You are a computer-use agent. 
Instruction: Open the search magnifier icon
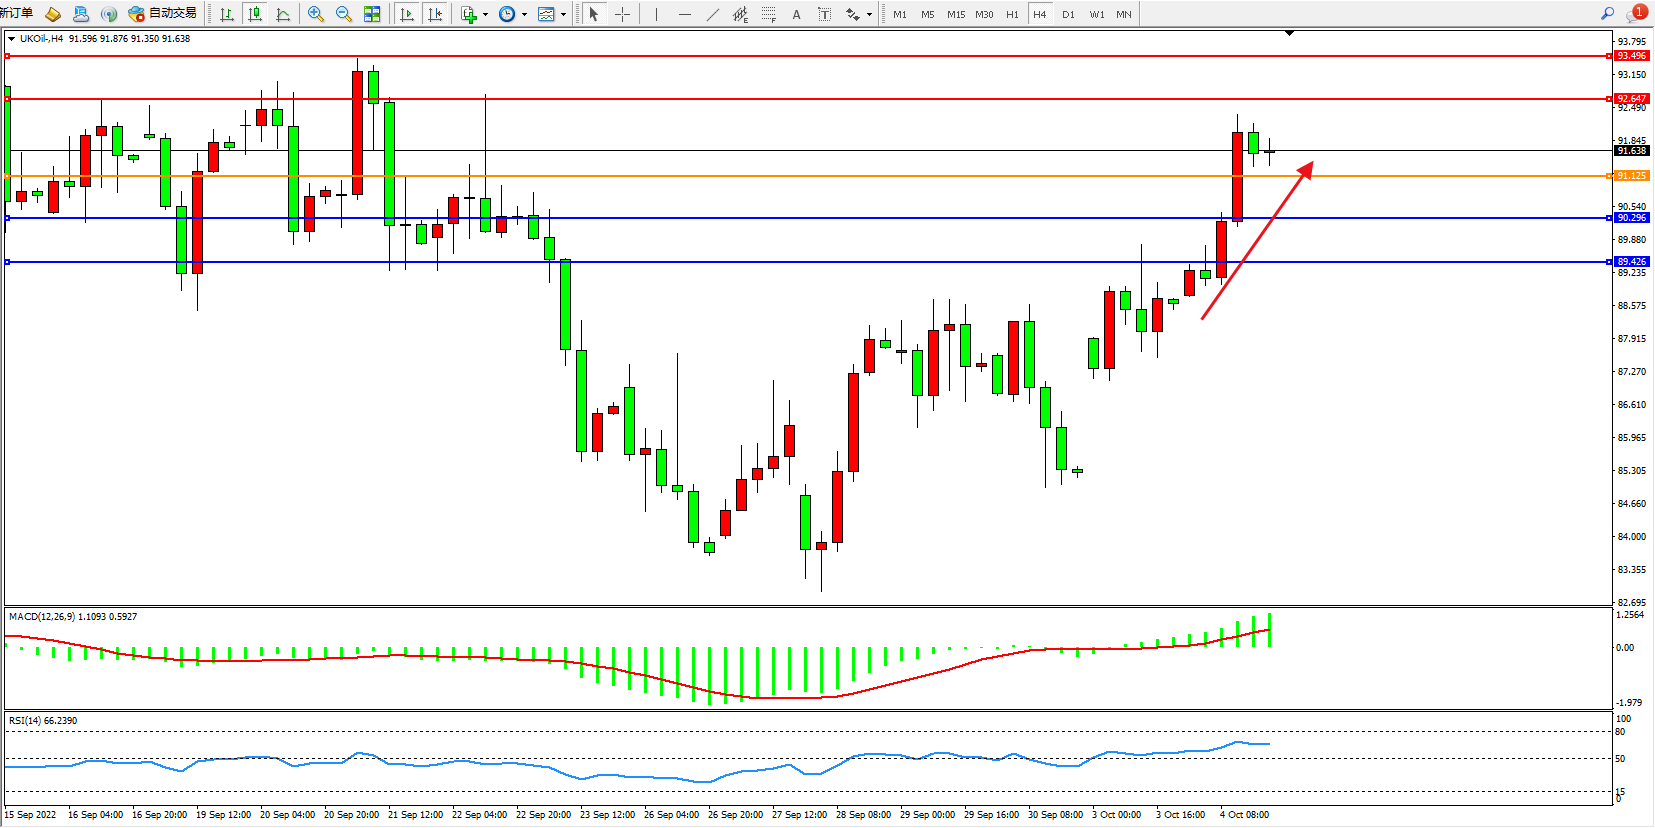pos(1607,14)
